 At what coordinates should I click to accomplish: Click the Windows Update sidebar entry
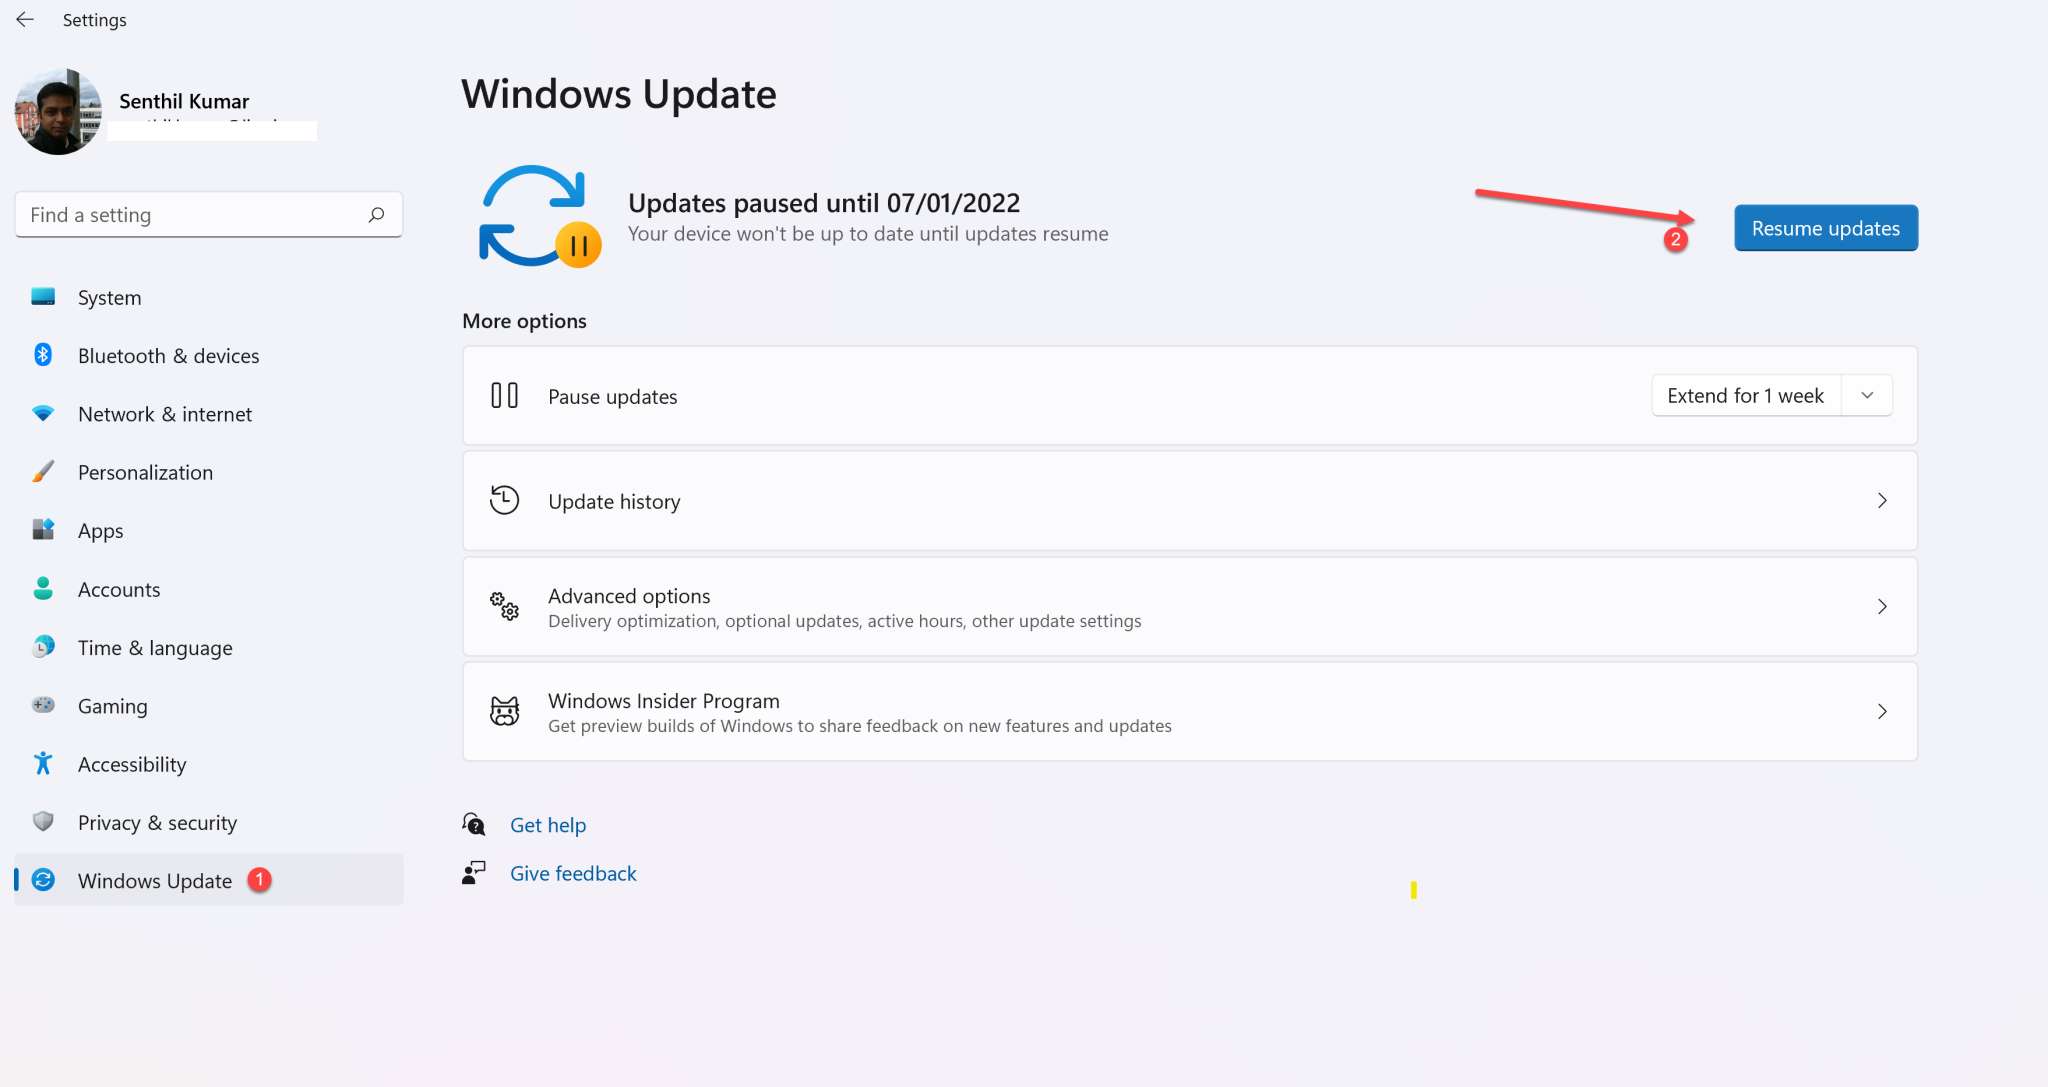(x=154, y=880)
